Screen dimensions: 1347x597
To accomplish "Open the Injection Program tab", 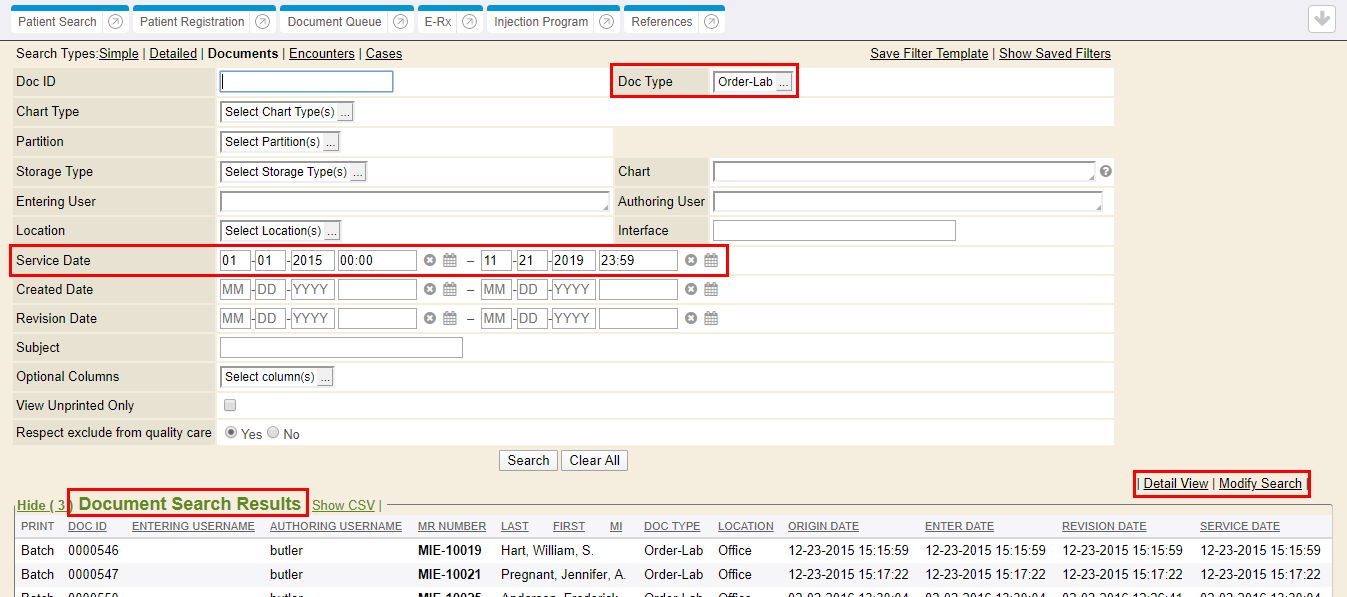I will tap(541, 22).
